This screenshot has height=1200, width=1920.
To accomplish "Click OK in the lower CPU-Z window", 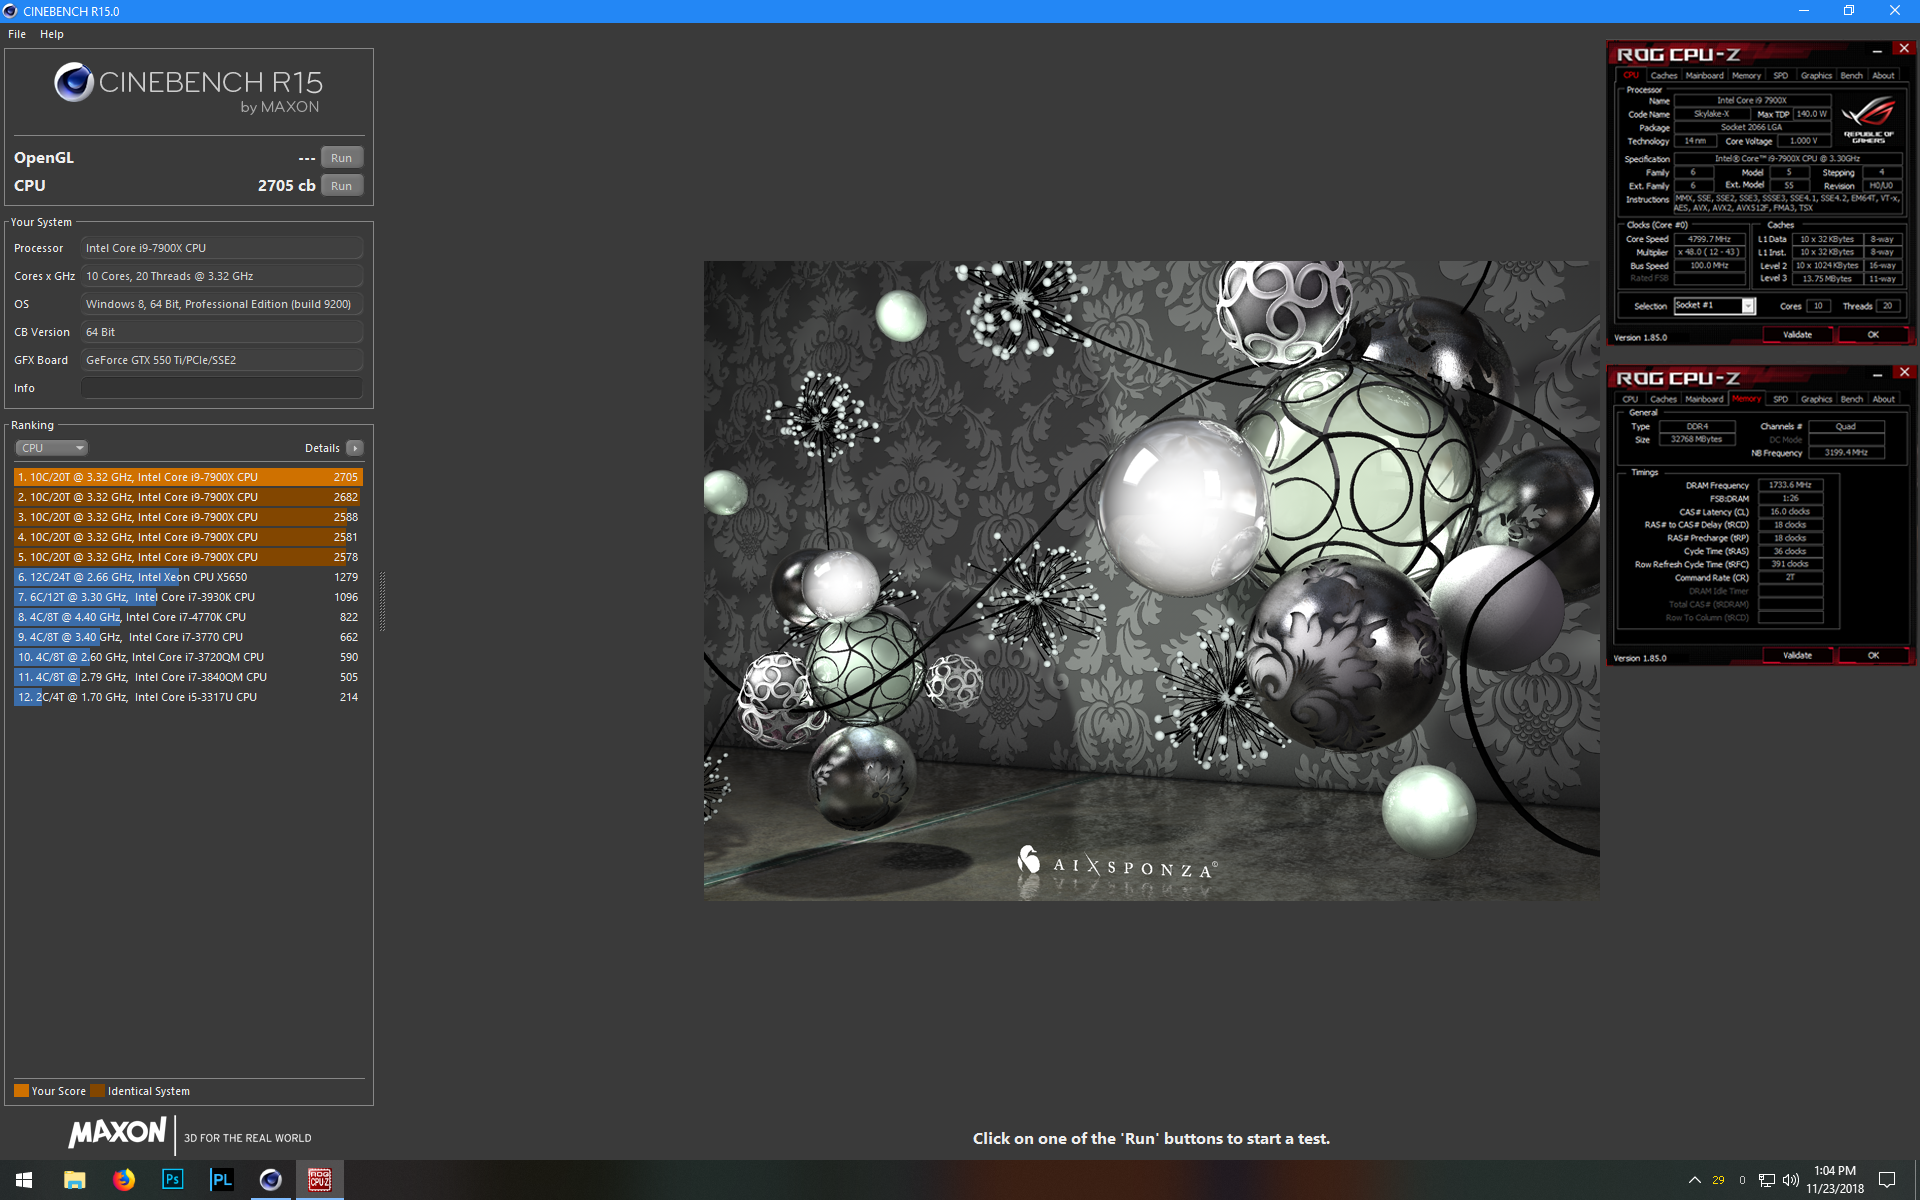I will click(x=1873, y=656).
